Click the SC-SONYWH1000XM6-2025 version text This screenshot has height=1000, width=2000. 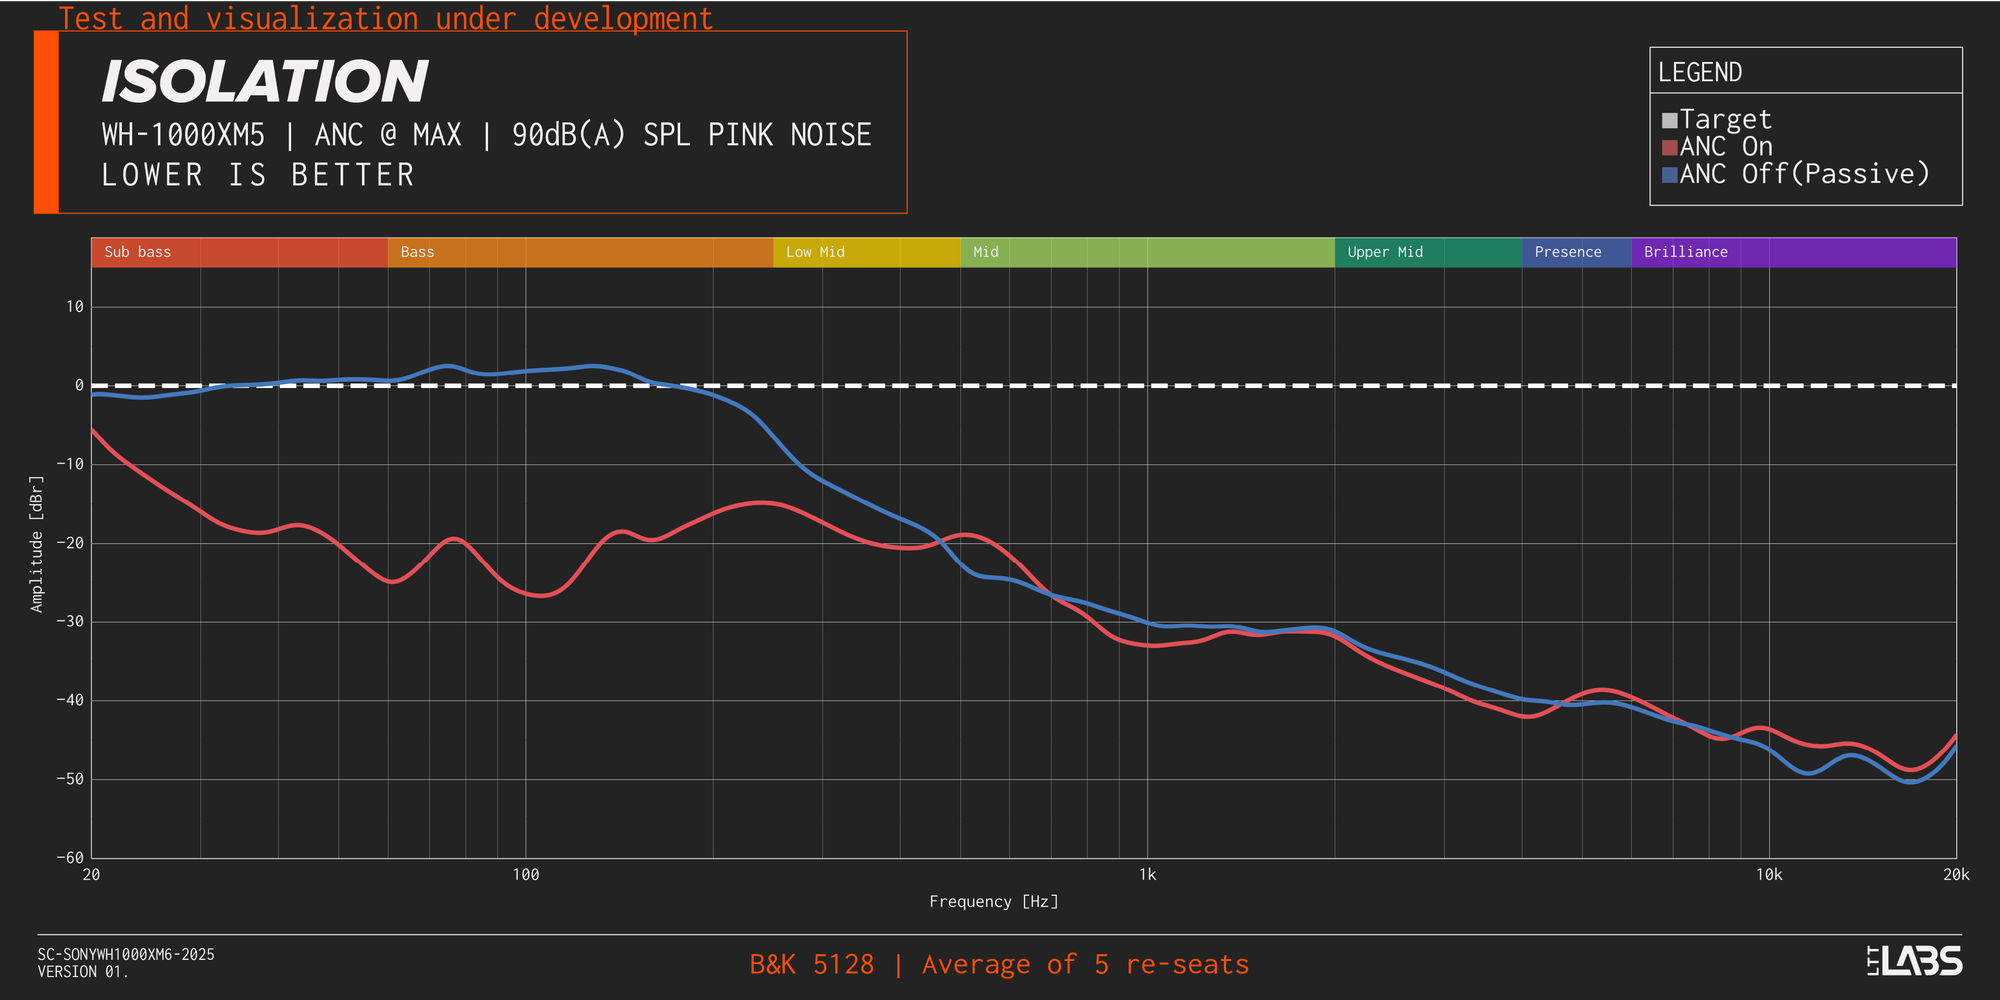(126, 955)
